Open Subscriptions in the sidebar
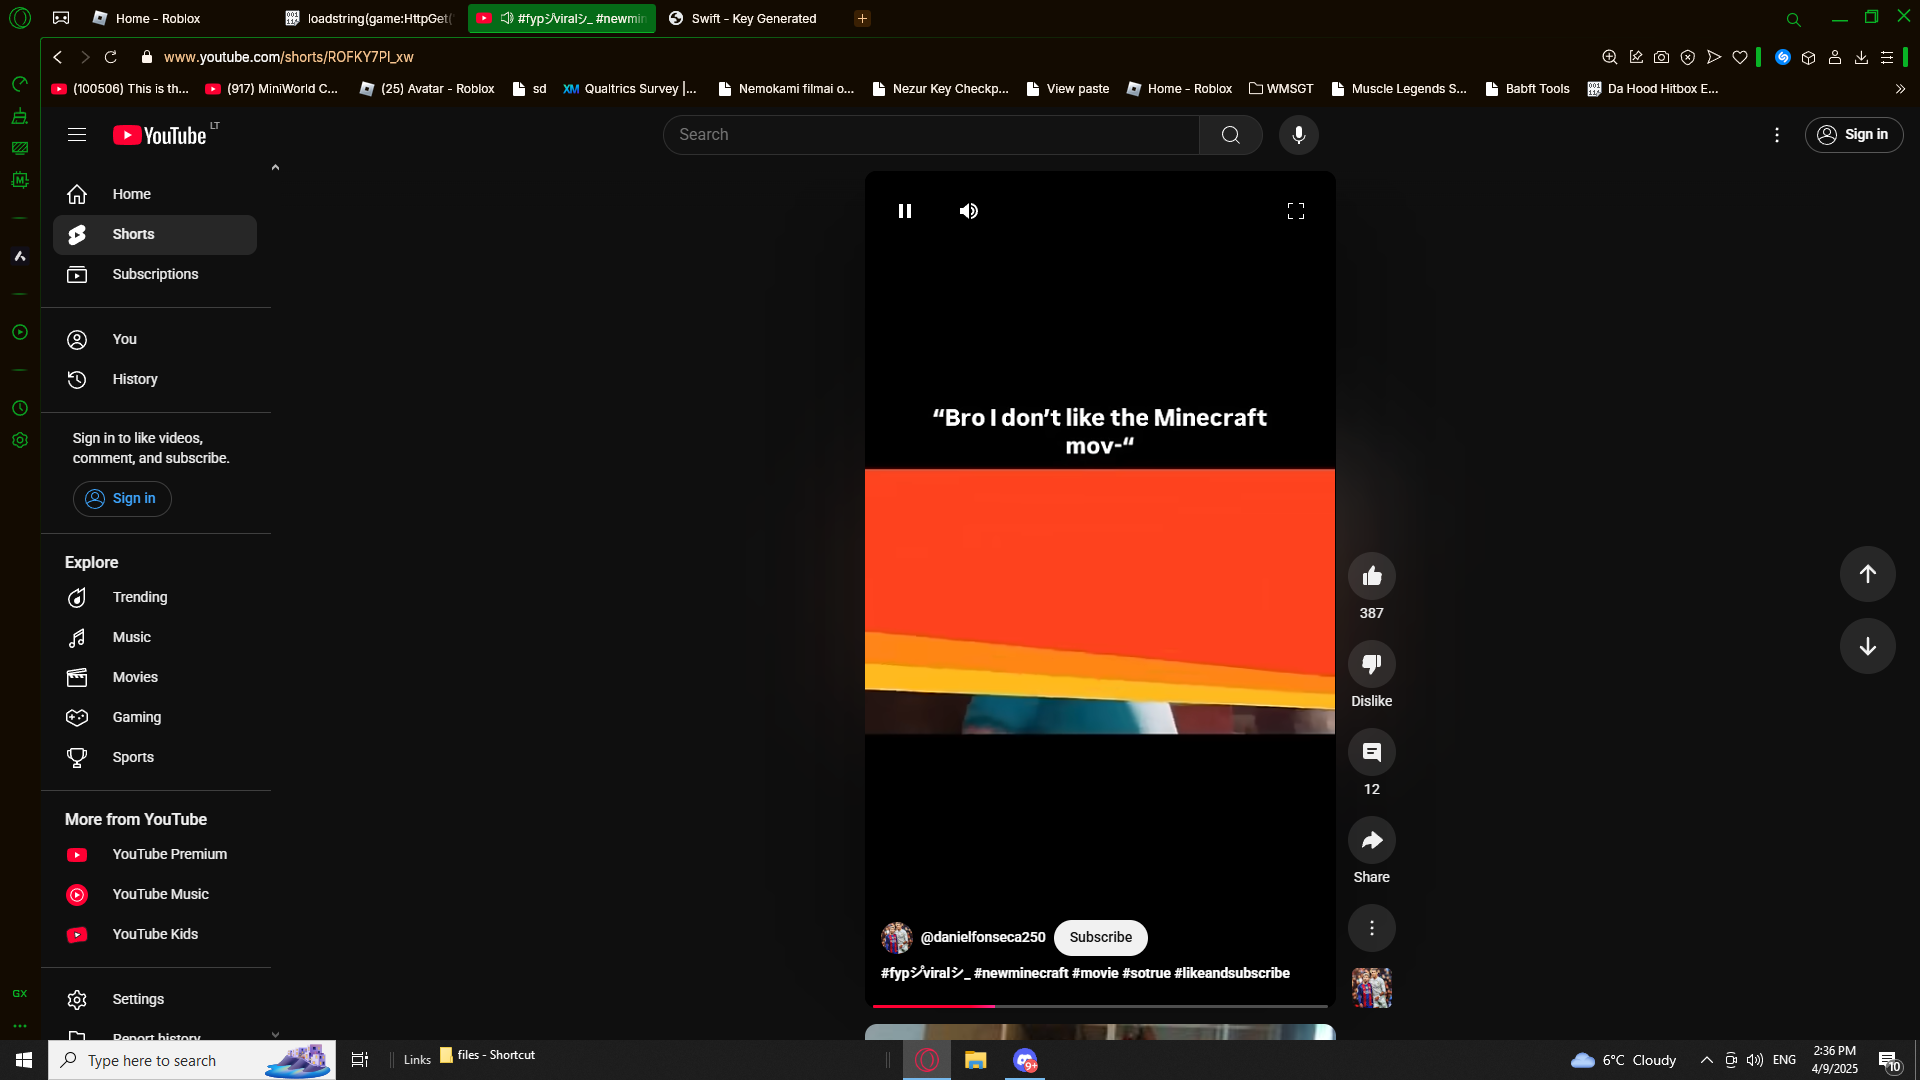The height and width of the screenshot is (1080, 1920). pyautogui.click(x=155, y=275)
